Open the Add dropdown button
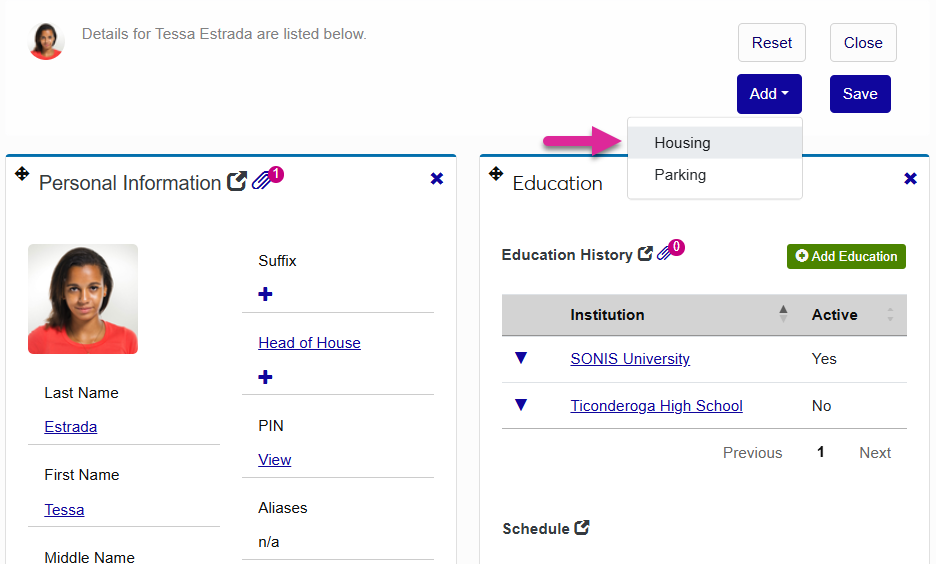The width and height of the screenshot is (936, 564). [x=769, y=94]
